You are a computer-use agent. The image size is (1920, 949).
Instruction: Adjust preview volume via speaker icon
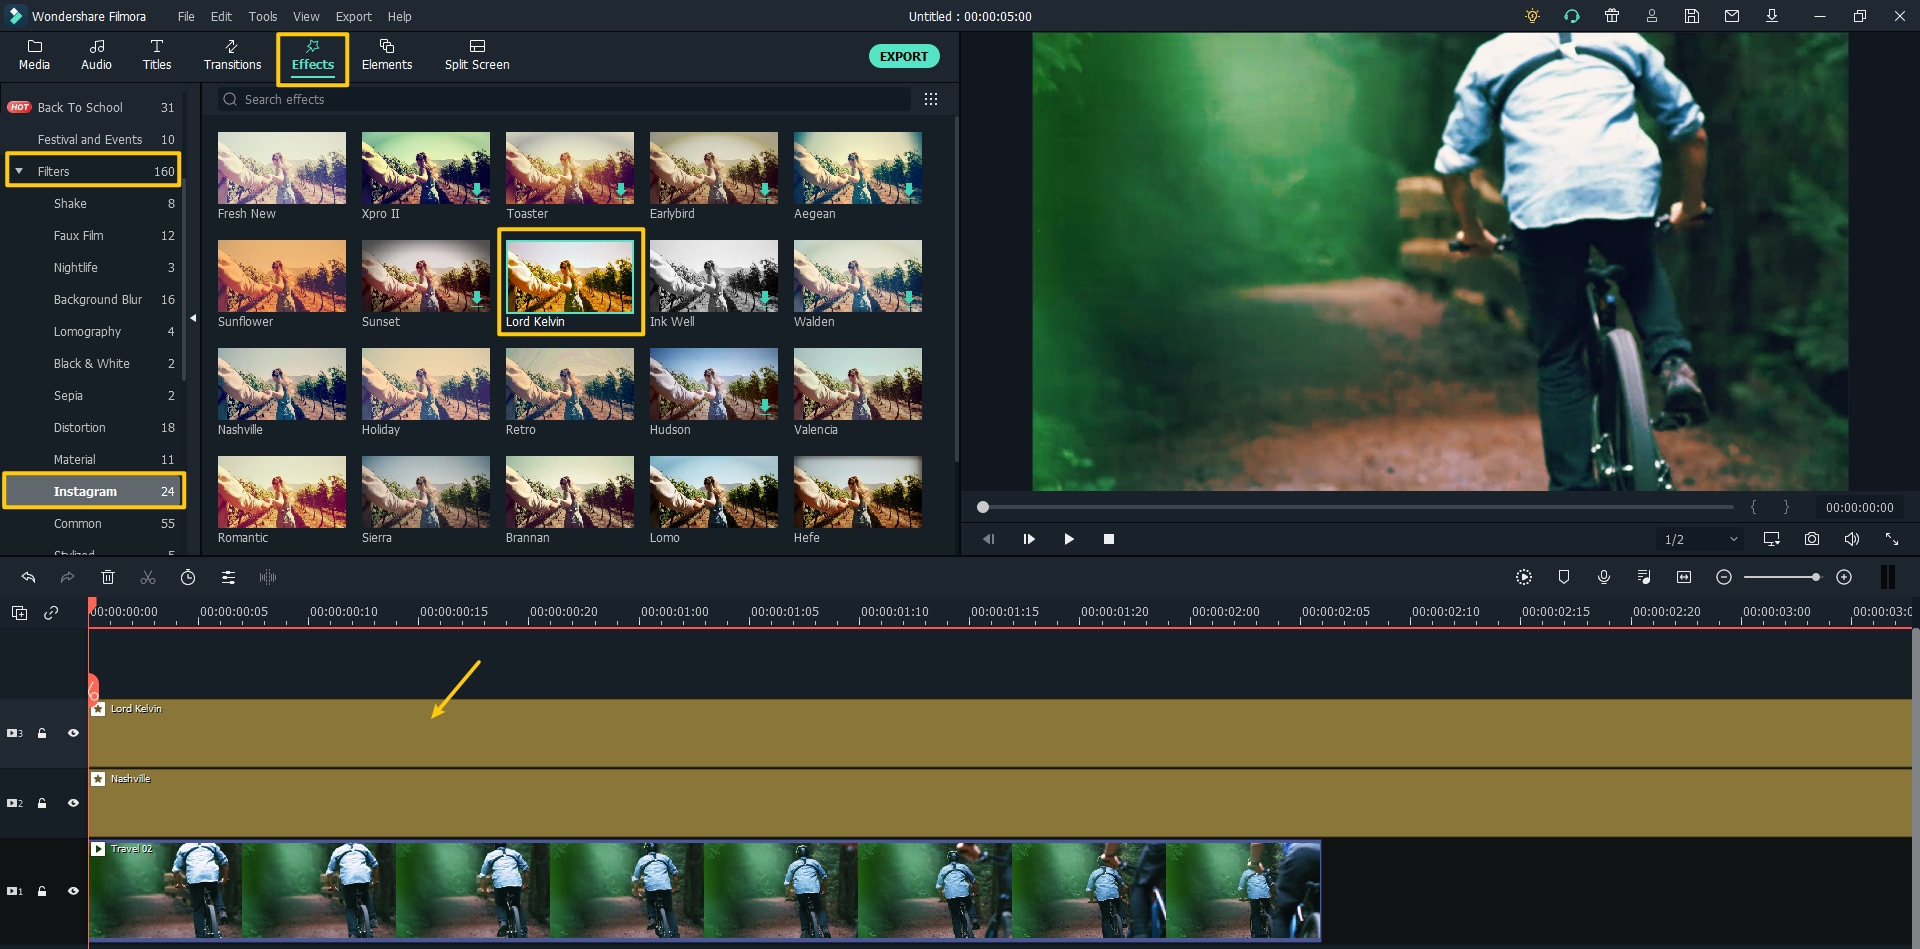[x=1852, y=539]
